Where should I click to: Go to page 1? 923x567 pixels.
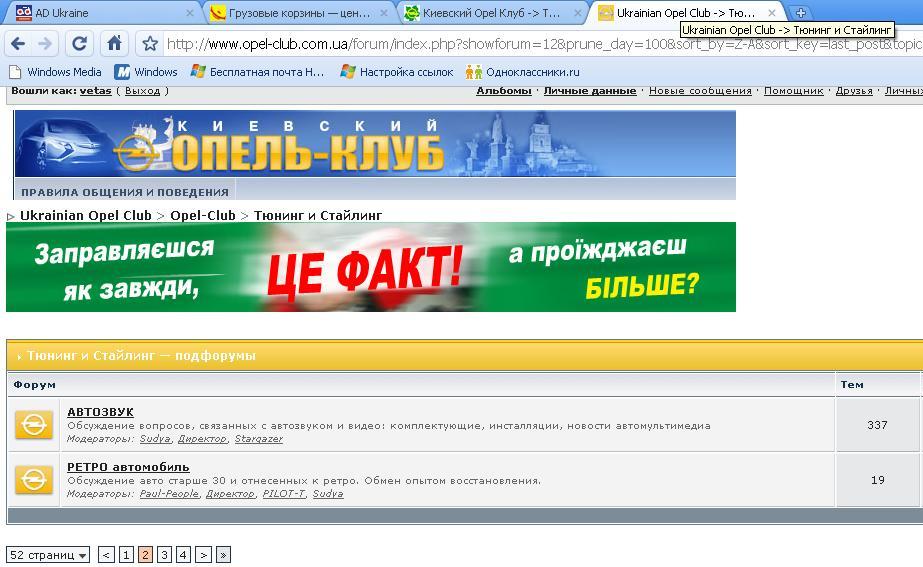point(126,555)
